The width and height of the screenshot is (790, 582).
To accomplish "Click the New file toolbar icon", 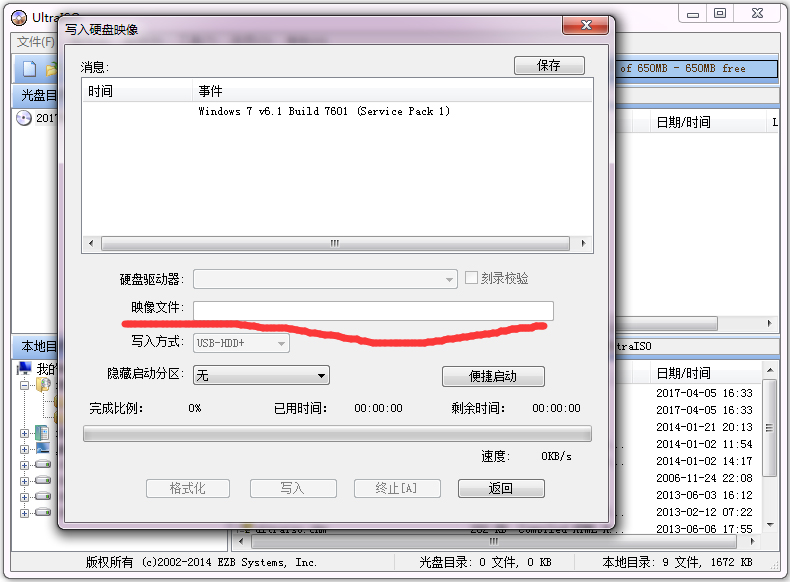I will 29,69.
